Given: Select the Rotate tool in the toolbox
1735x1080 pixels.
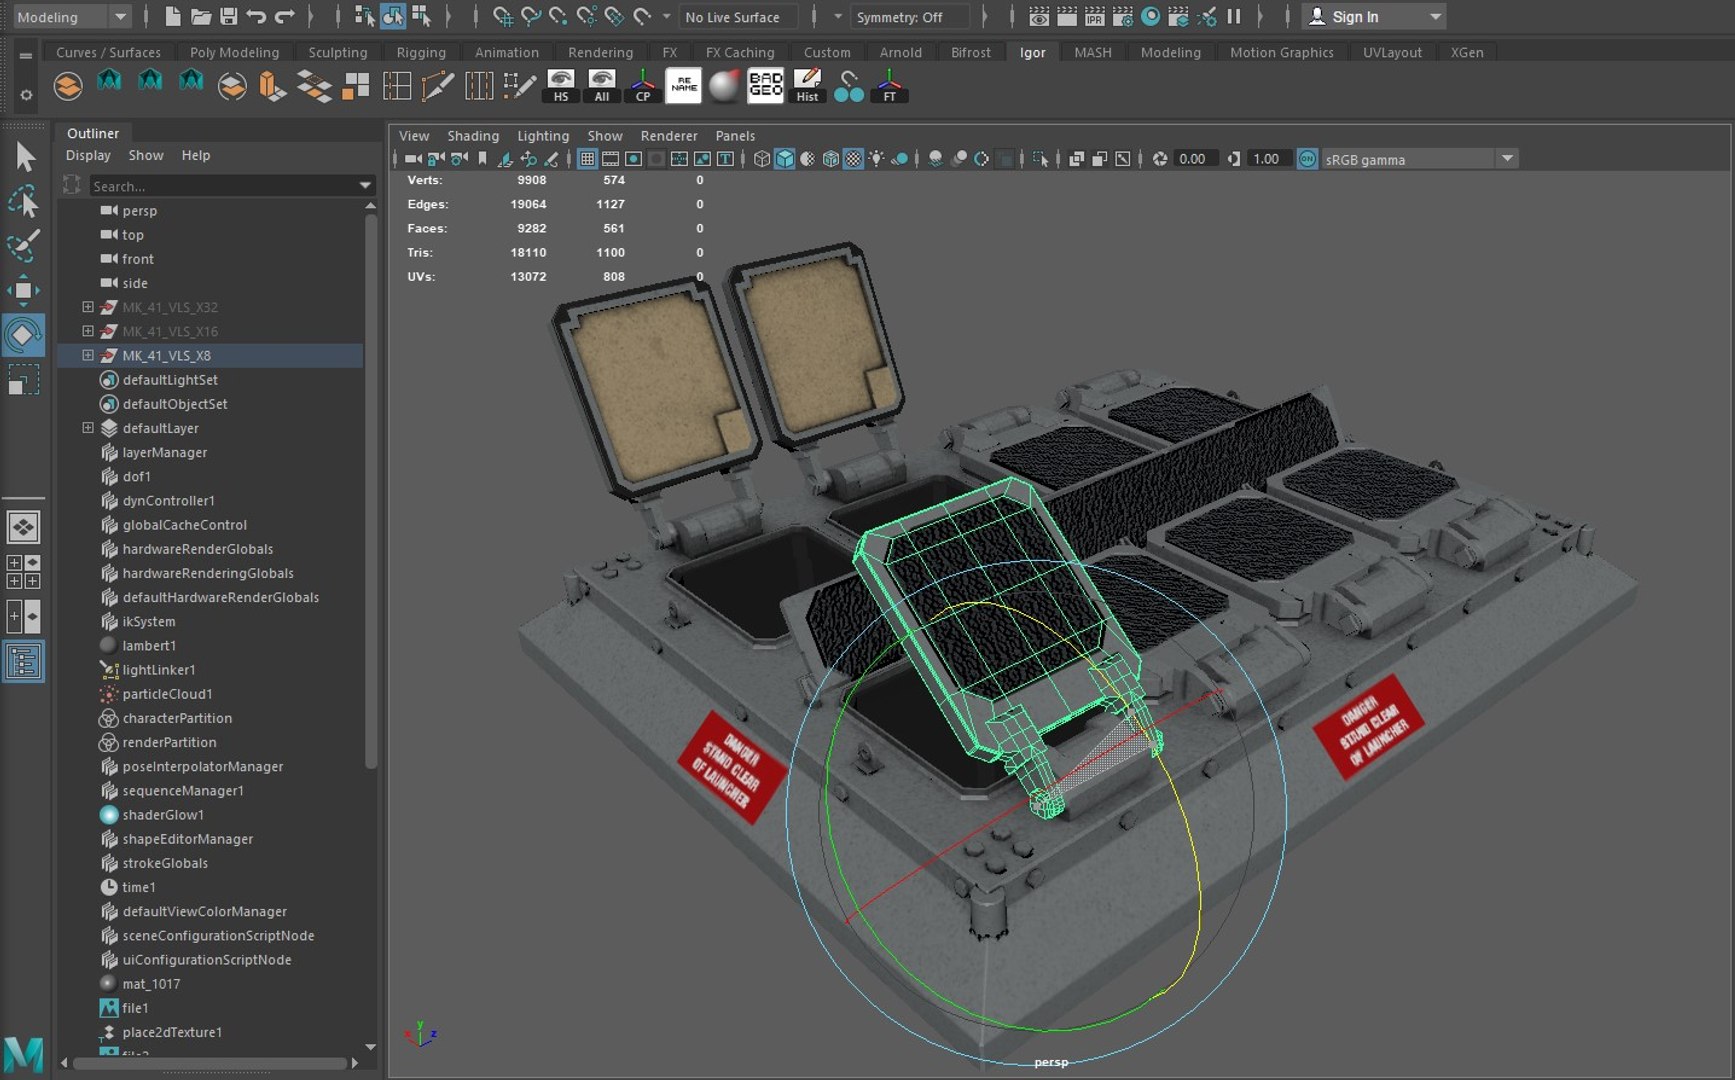Looking at the screenshot, I should click(x=24, y=335).
